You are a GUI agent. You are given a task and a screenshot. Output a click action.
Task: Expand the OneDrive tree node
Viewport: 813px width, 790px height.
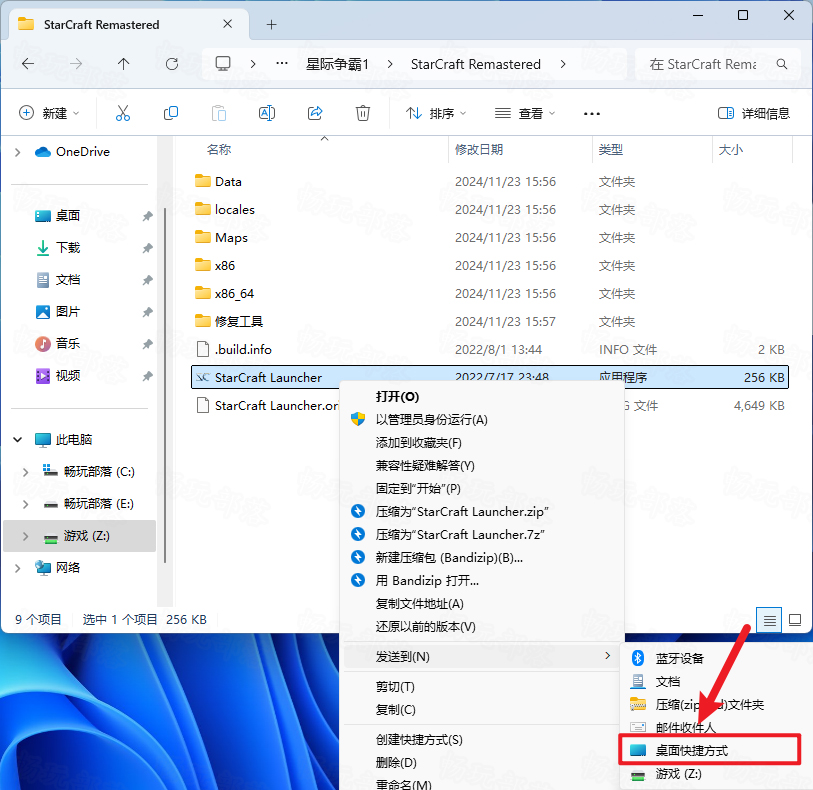pos(18,152)
